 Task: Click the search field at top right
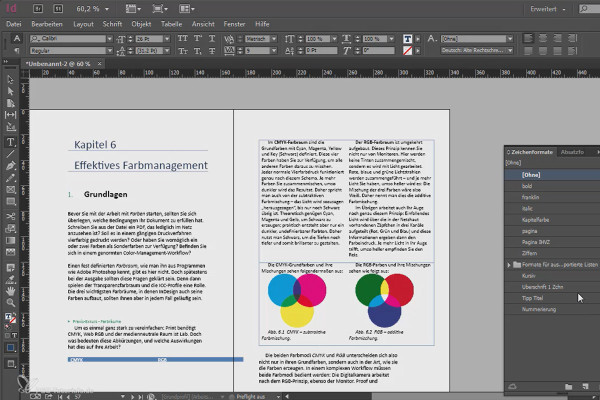[589, 9]
